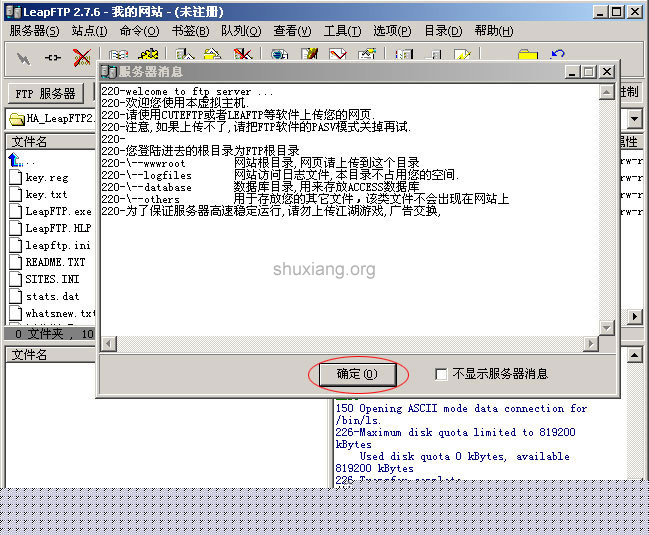Close the 服务器消息 dialog

[x=607, y=72]
